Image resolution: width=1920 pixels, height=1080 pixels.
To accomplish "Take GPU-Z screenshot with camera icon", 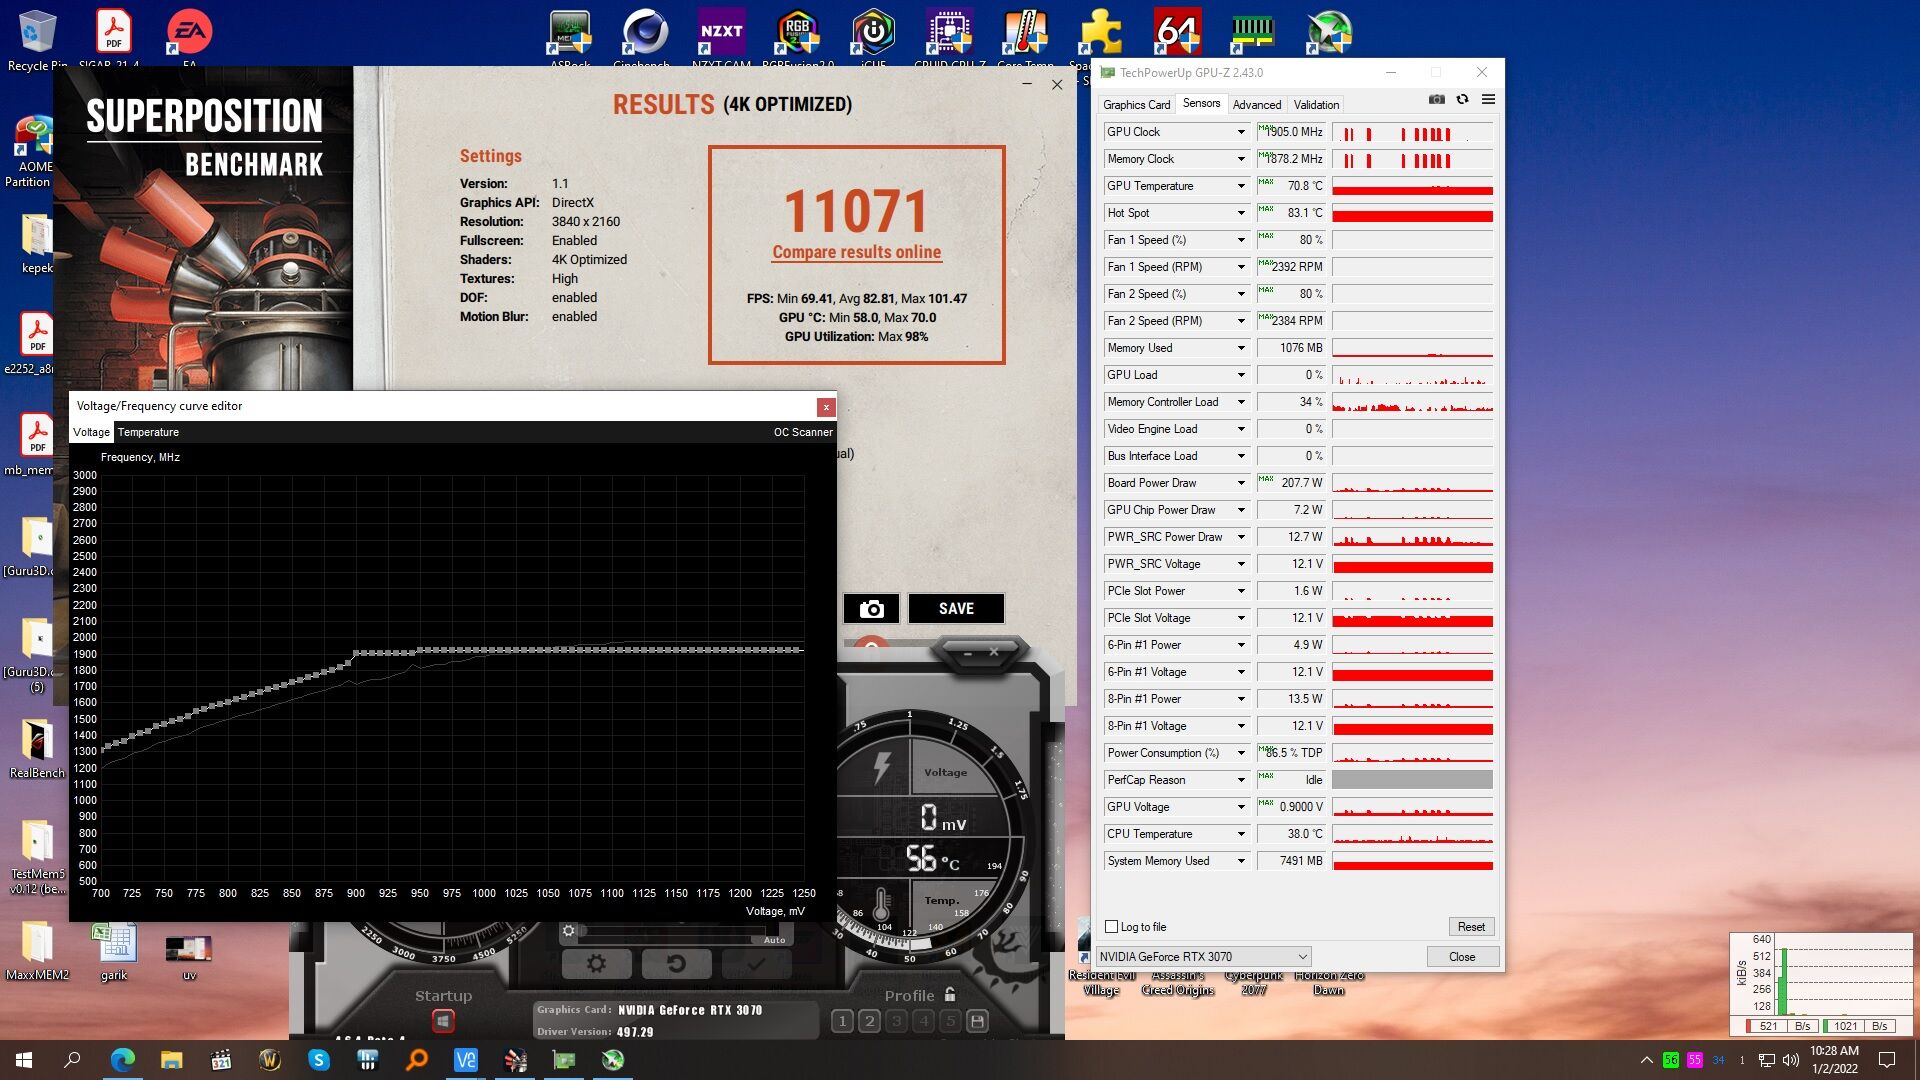I will (1436, 99).
